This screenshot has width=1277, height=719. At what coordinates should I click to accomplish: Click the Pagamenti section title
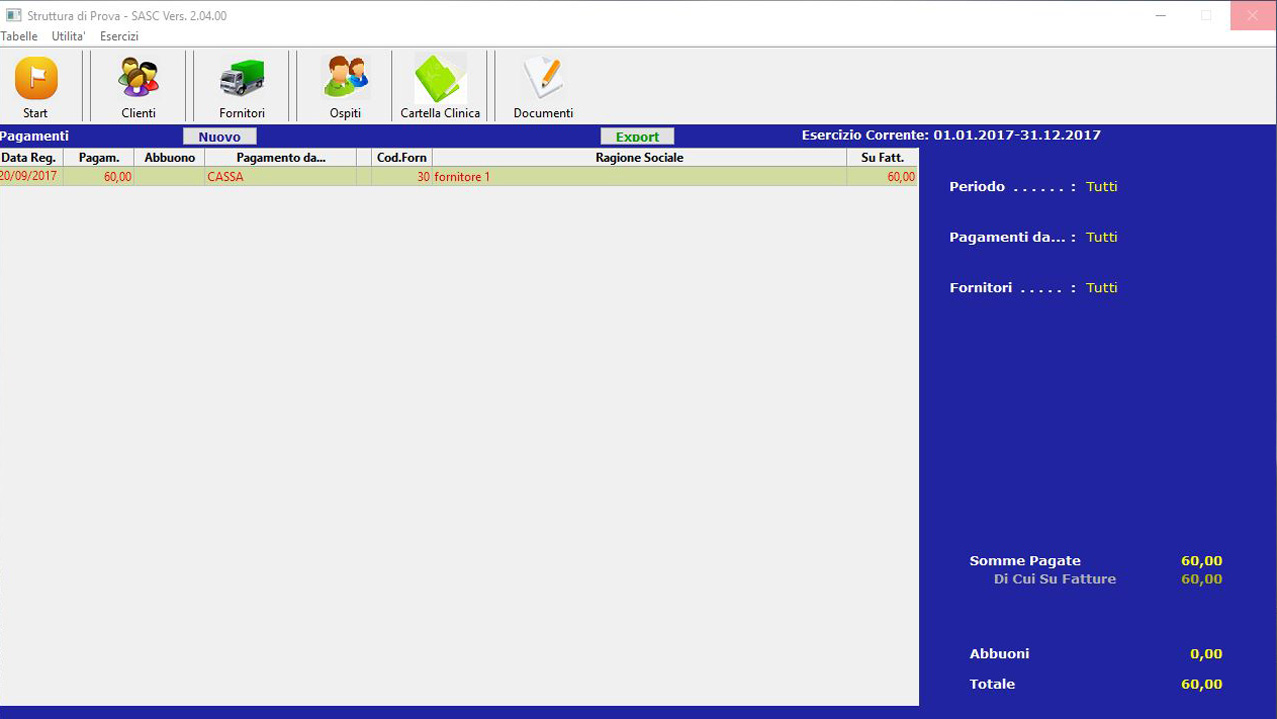35,136
